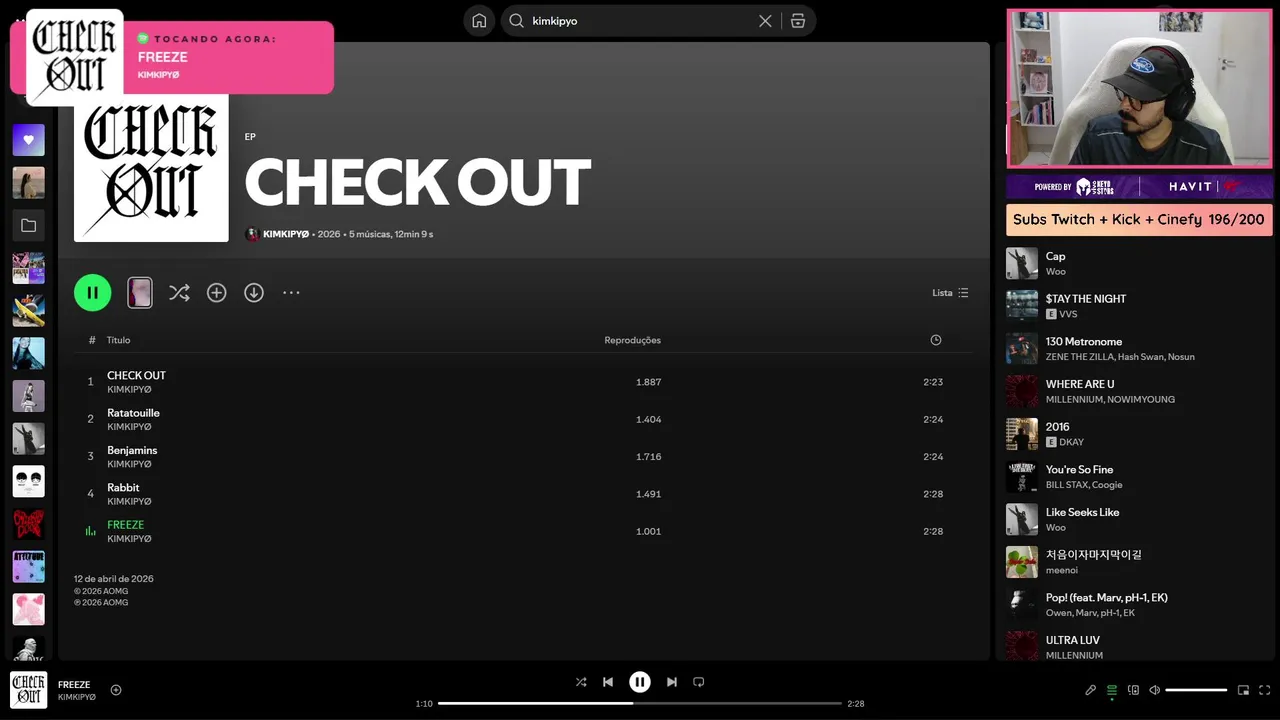Show lyrics with the microphone icon
The image size is (1280, 720).
[x=1091, y=690]
